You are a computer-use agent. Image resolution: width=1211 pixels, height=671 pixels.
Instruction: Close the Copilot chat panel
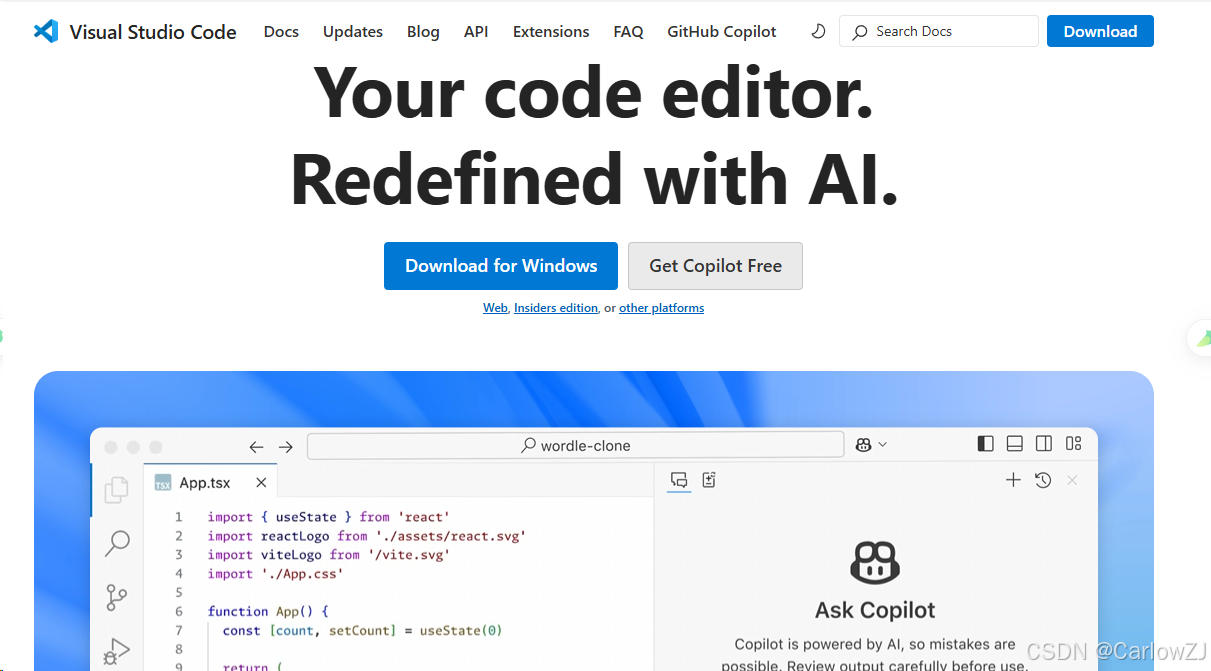1072,481
